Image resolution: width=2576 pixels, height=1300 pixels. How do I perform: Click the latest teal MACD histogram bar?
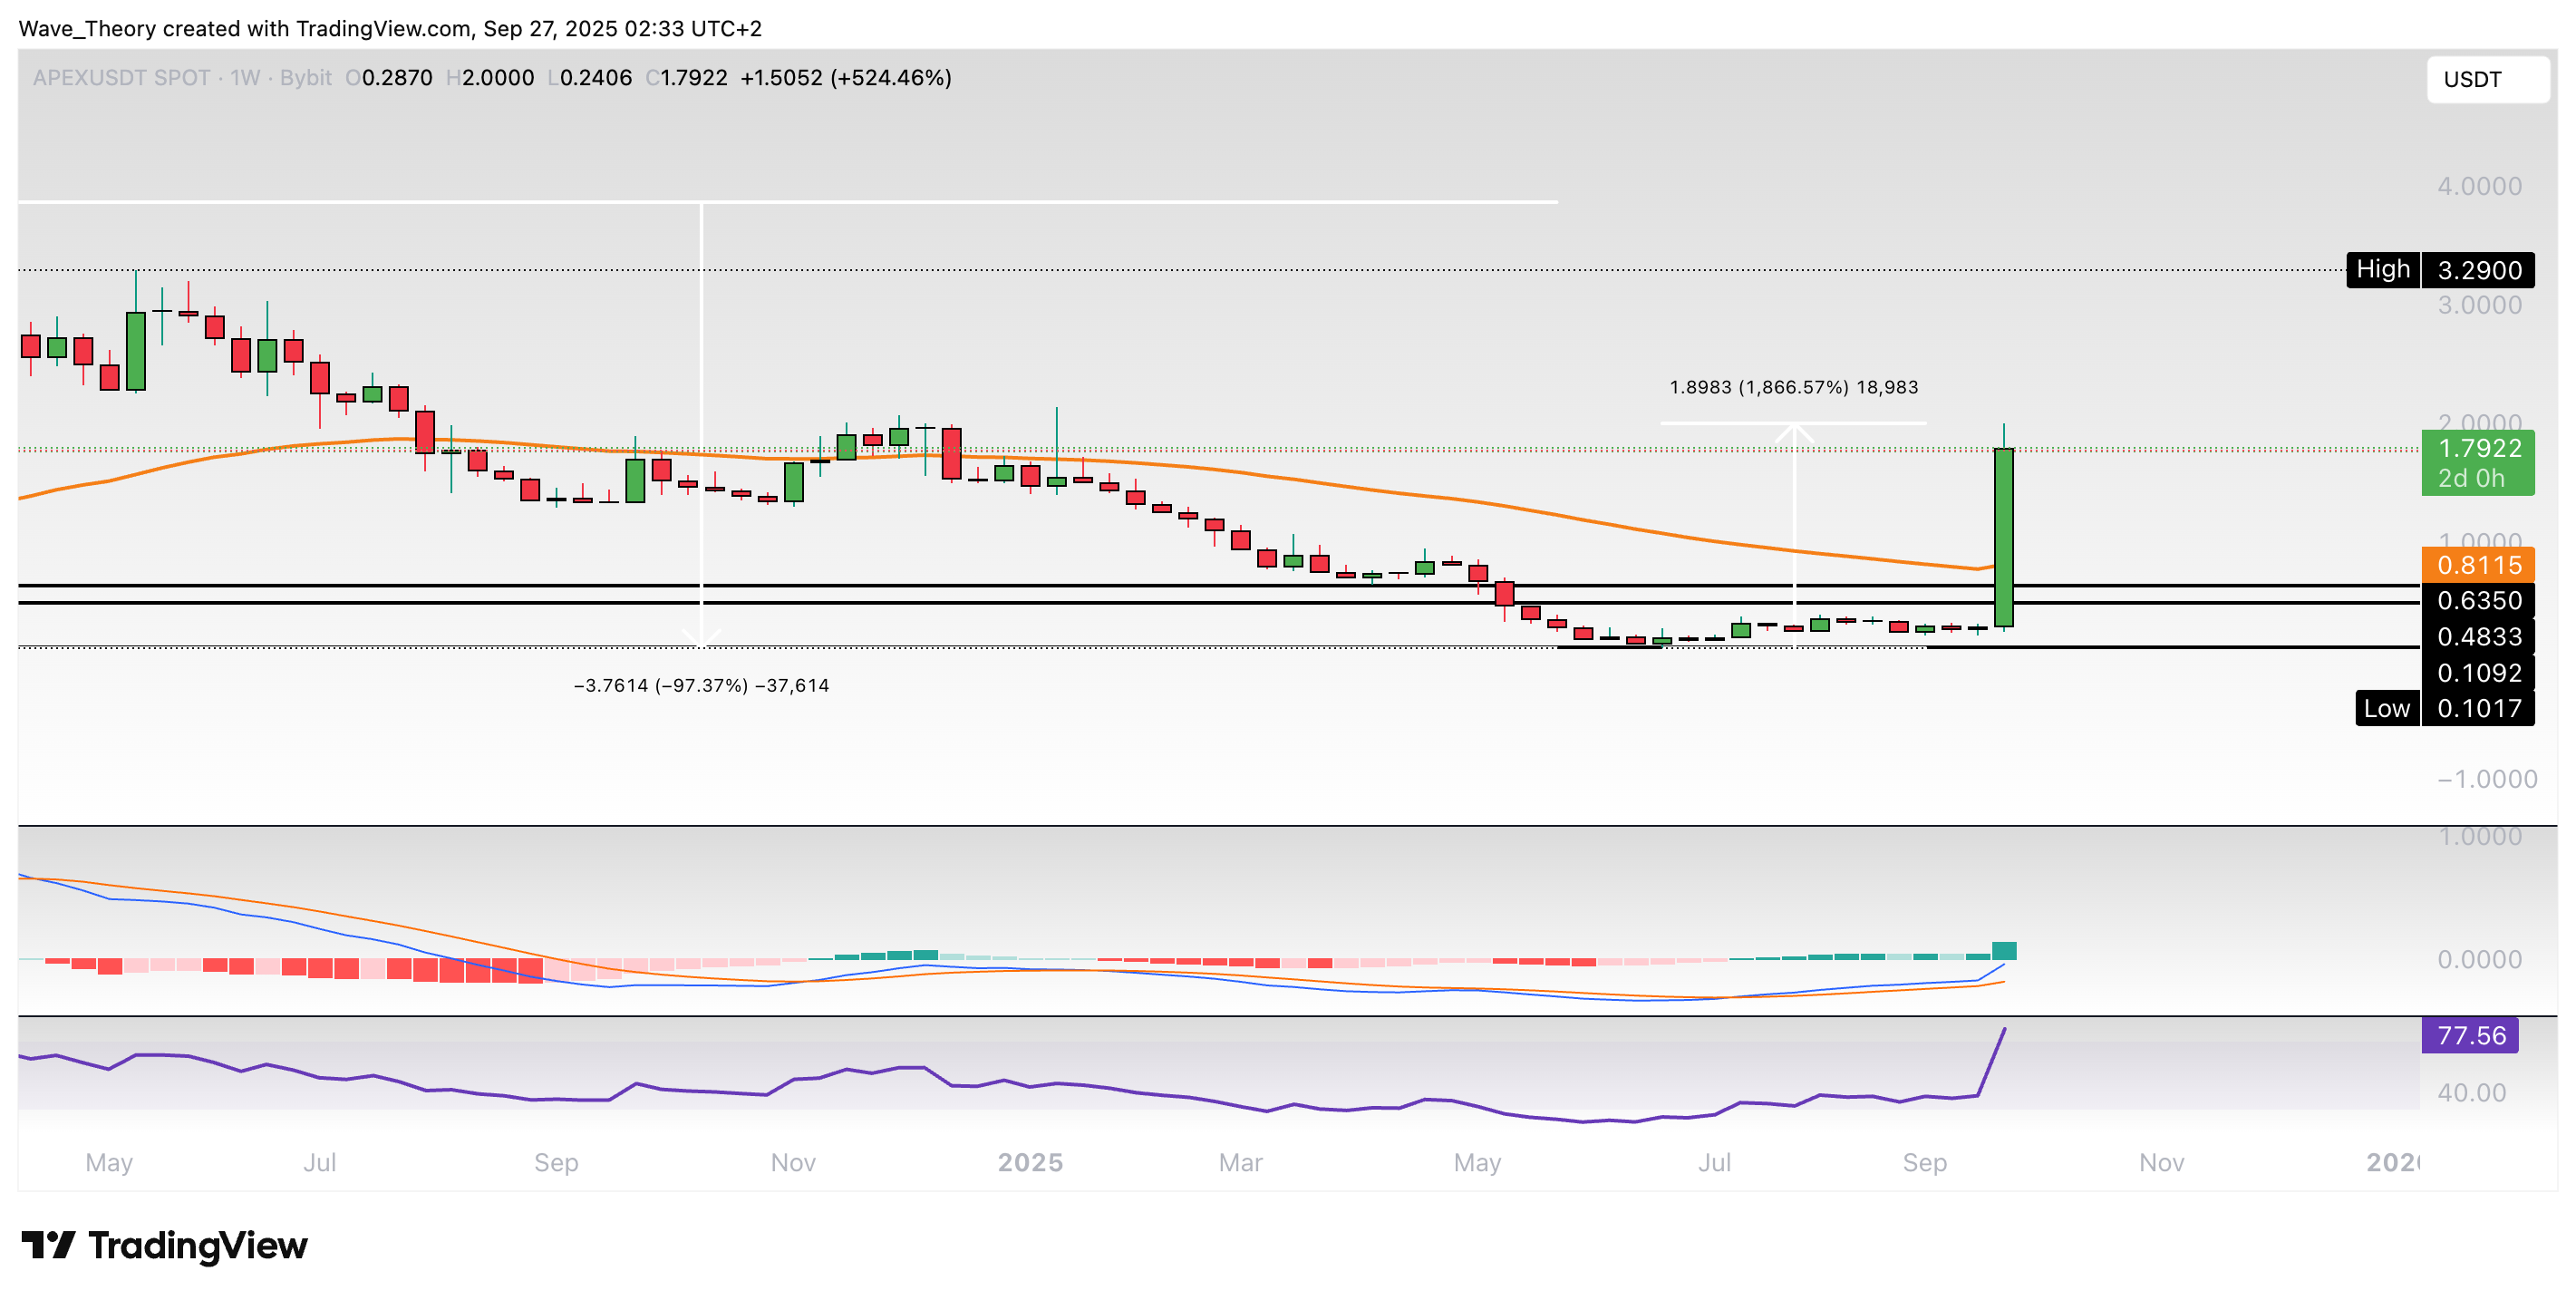click(2003, 950)
